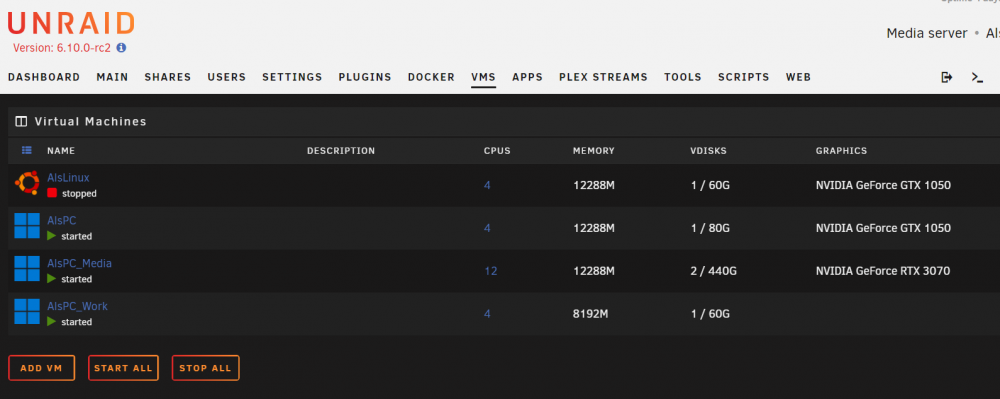Click the Ubuntu icon for AlsLinux
Screen dimensions: 1000x399
point(27,184)
